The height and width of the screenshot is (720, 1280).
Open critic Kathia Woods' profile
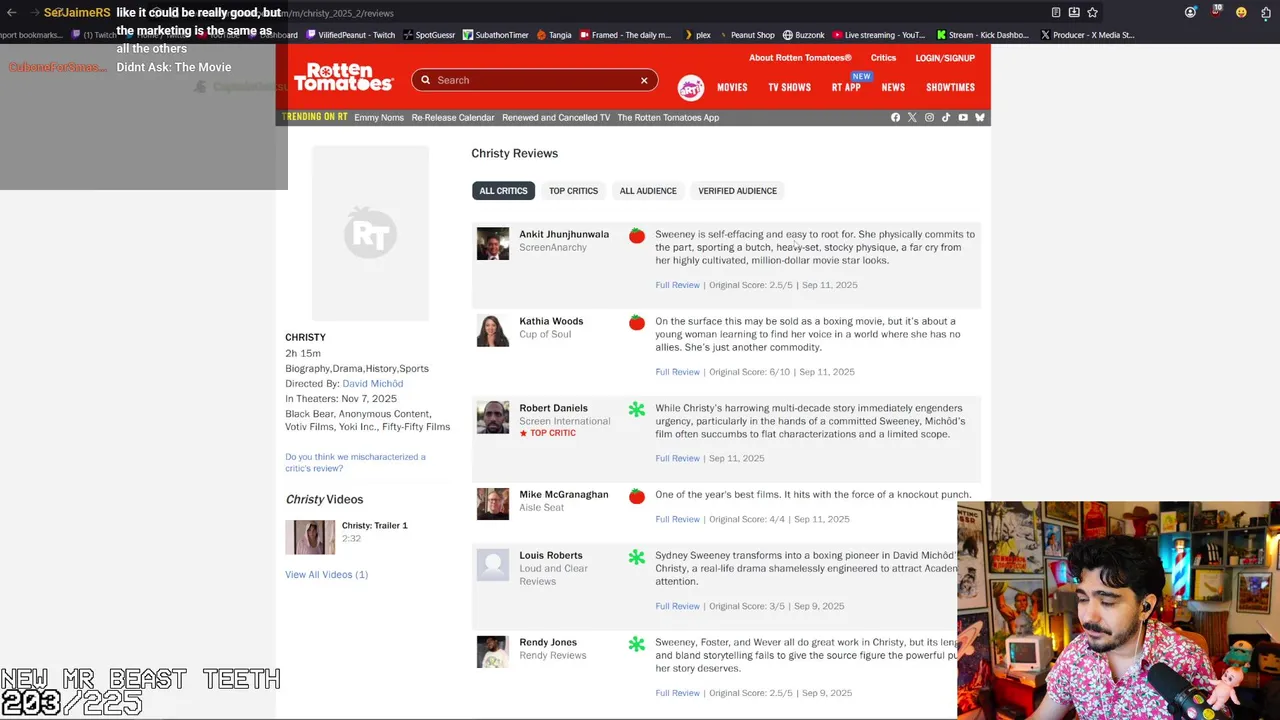tap(551, 321)
